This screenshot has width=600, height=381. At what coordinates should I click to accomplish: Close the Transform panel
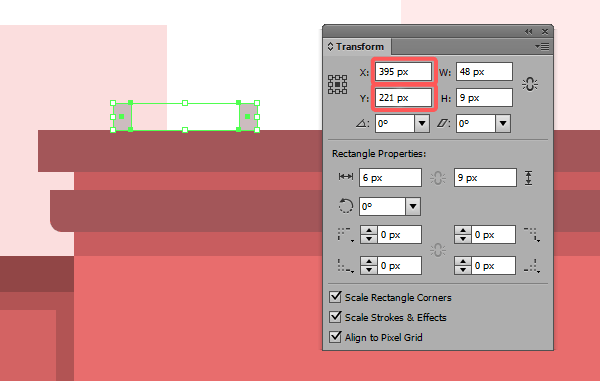[x=545, y=32]
